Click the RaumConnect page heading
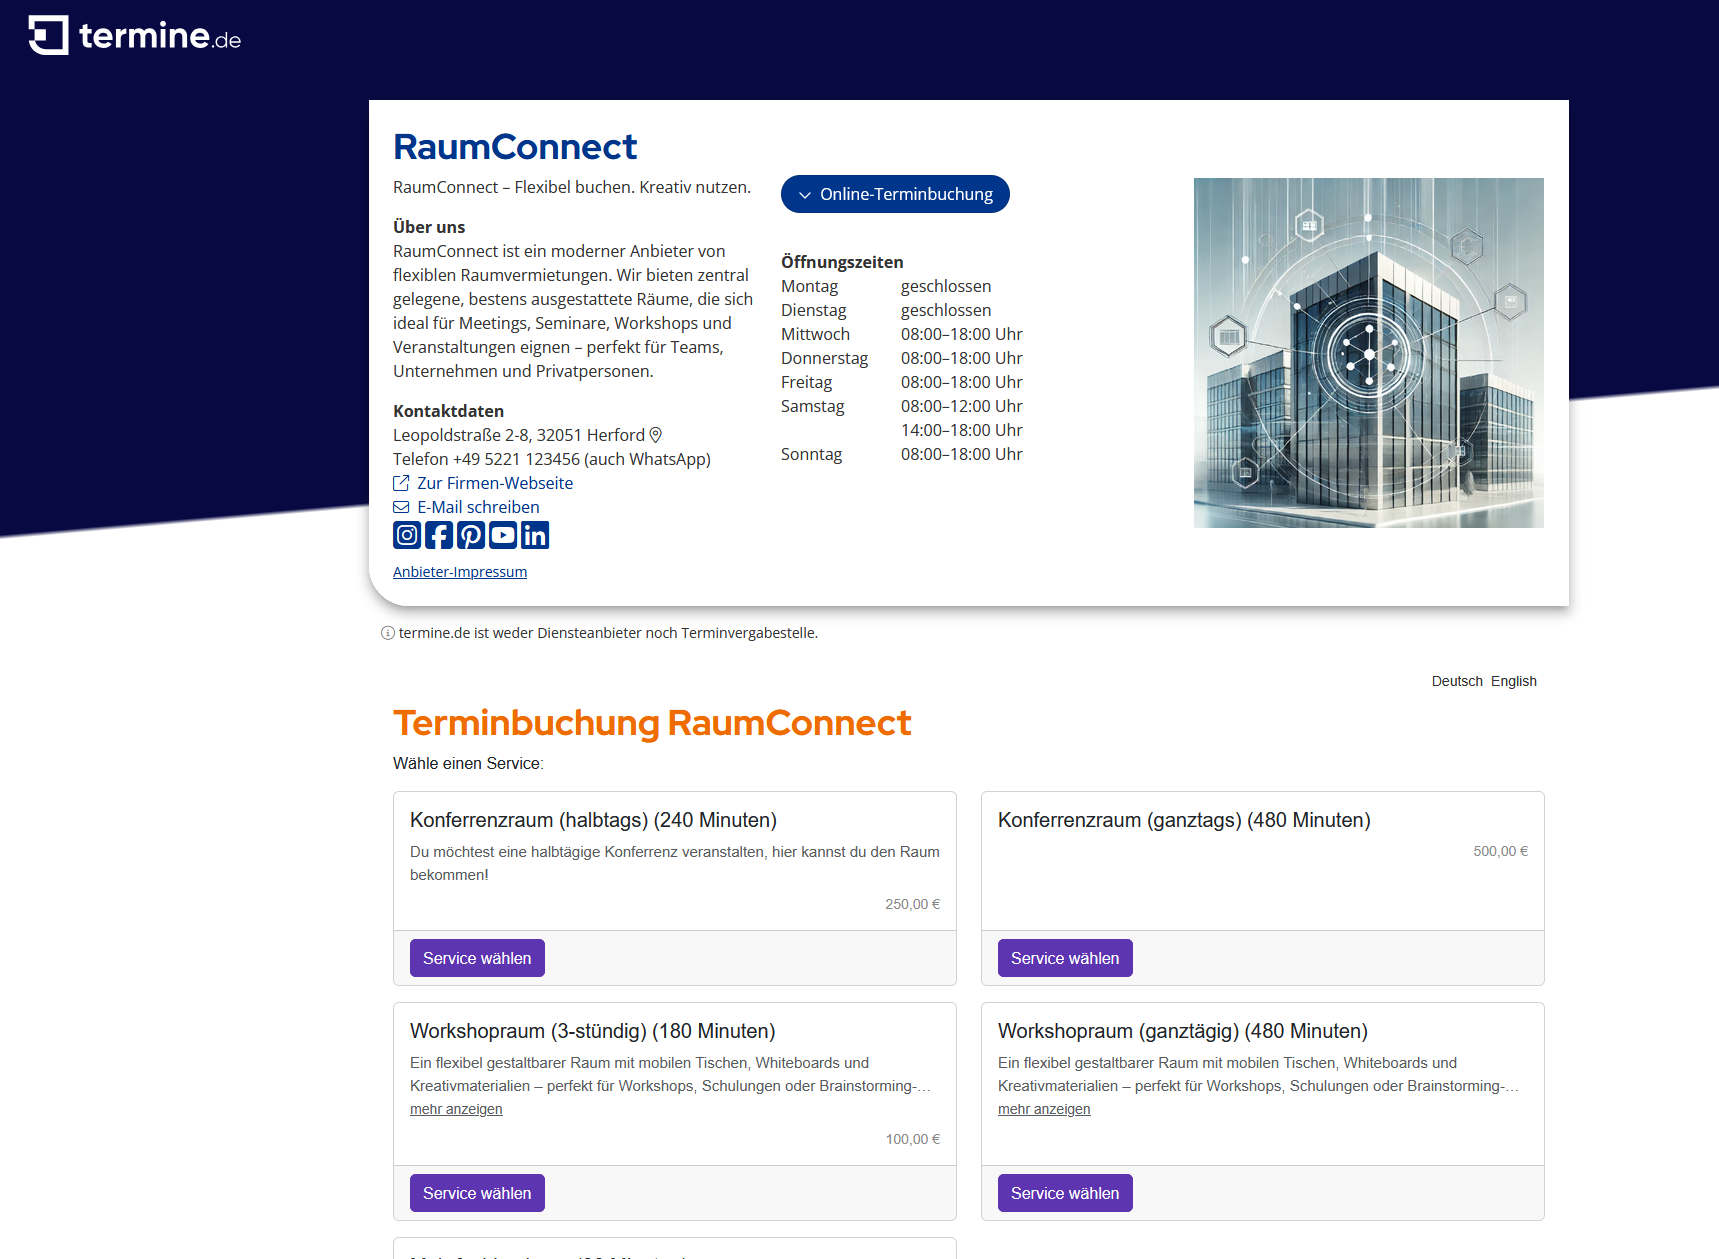1719x1259 pixels. 515,147
